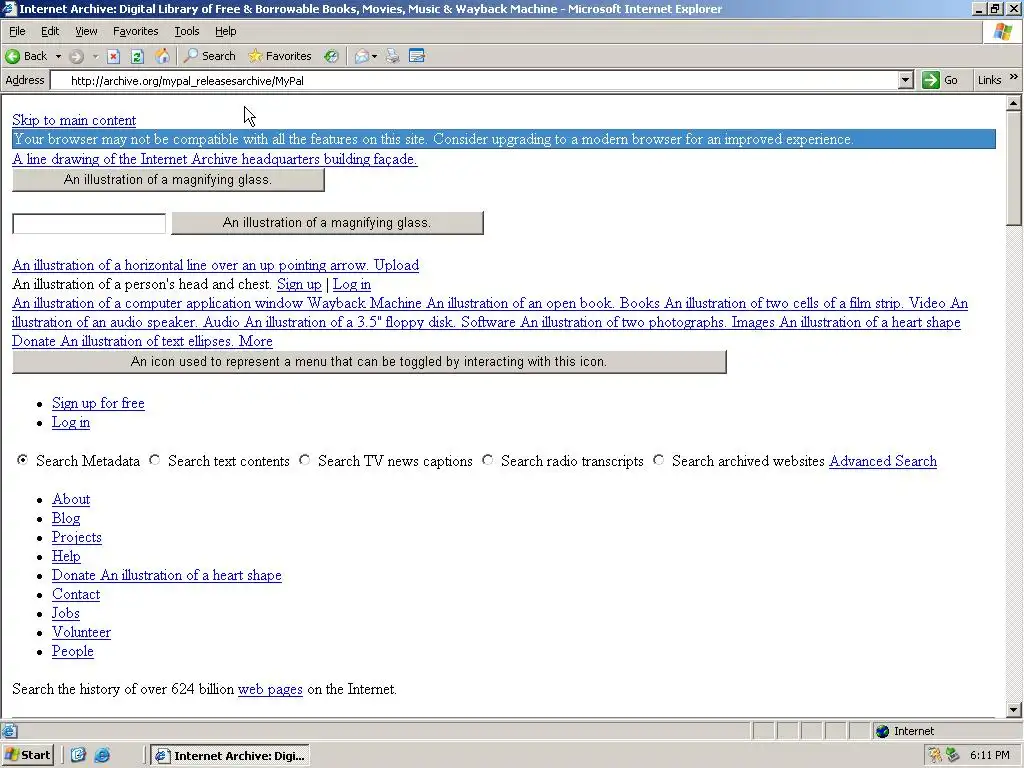Open the Help menu
Viewport: 1024px width, 768px height.
click(225, 31)
